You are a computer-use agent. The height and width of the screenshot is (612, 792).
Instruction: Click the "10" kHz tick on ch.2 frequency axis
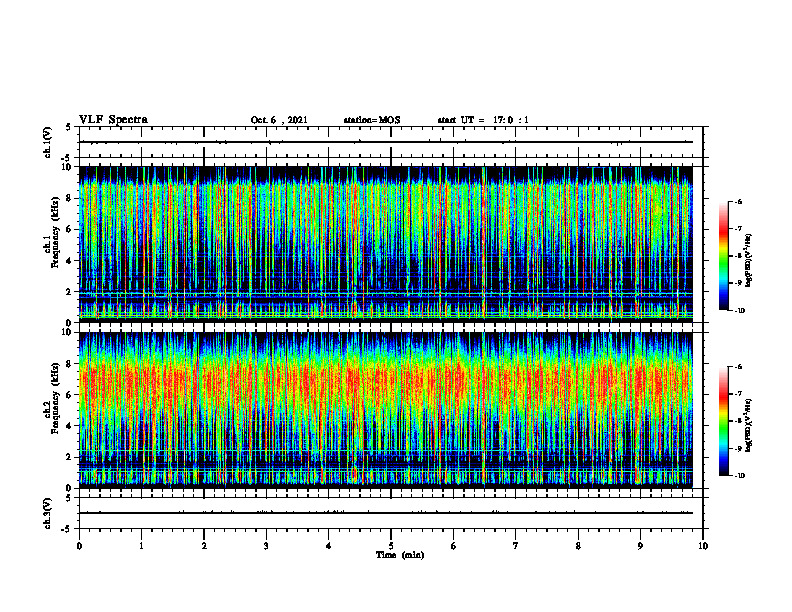(69, 332)
